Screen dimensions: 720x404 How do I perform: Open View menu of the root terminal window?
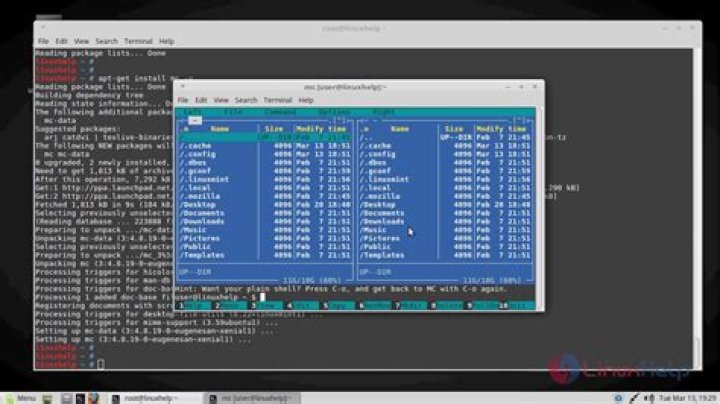(82, 41)
